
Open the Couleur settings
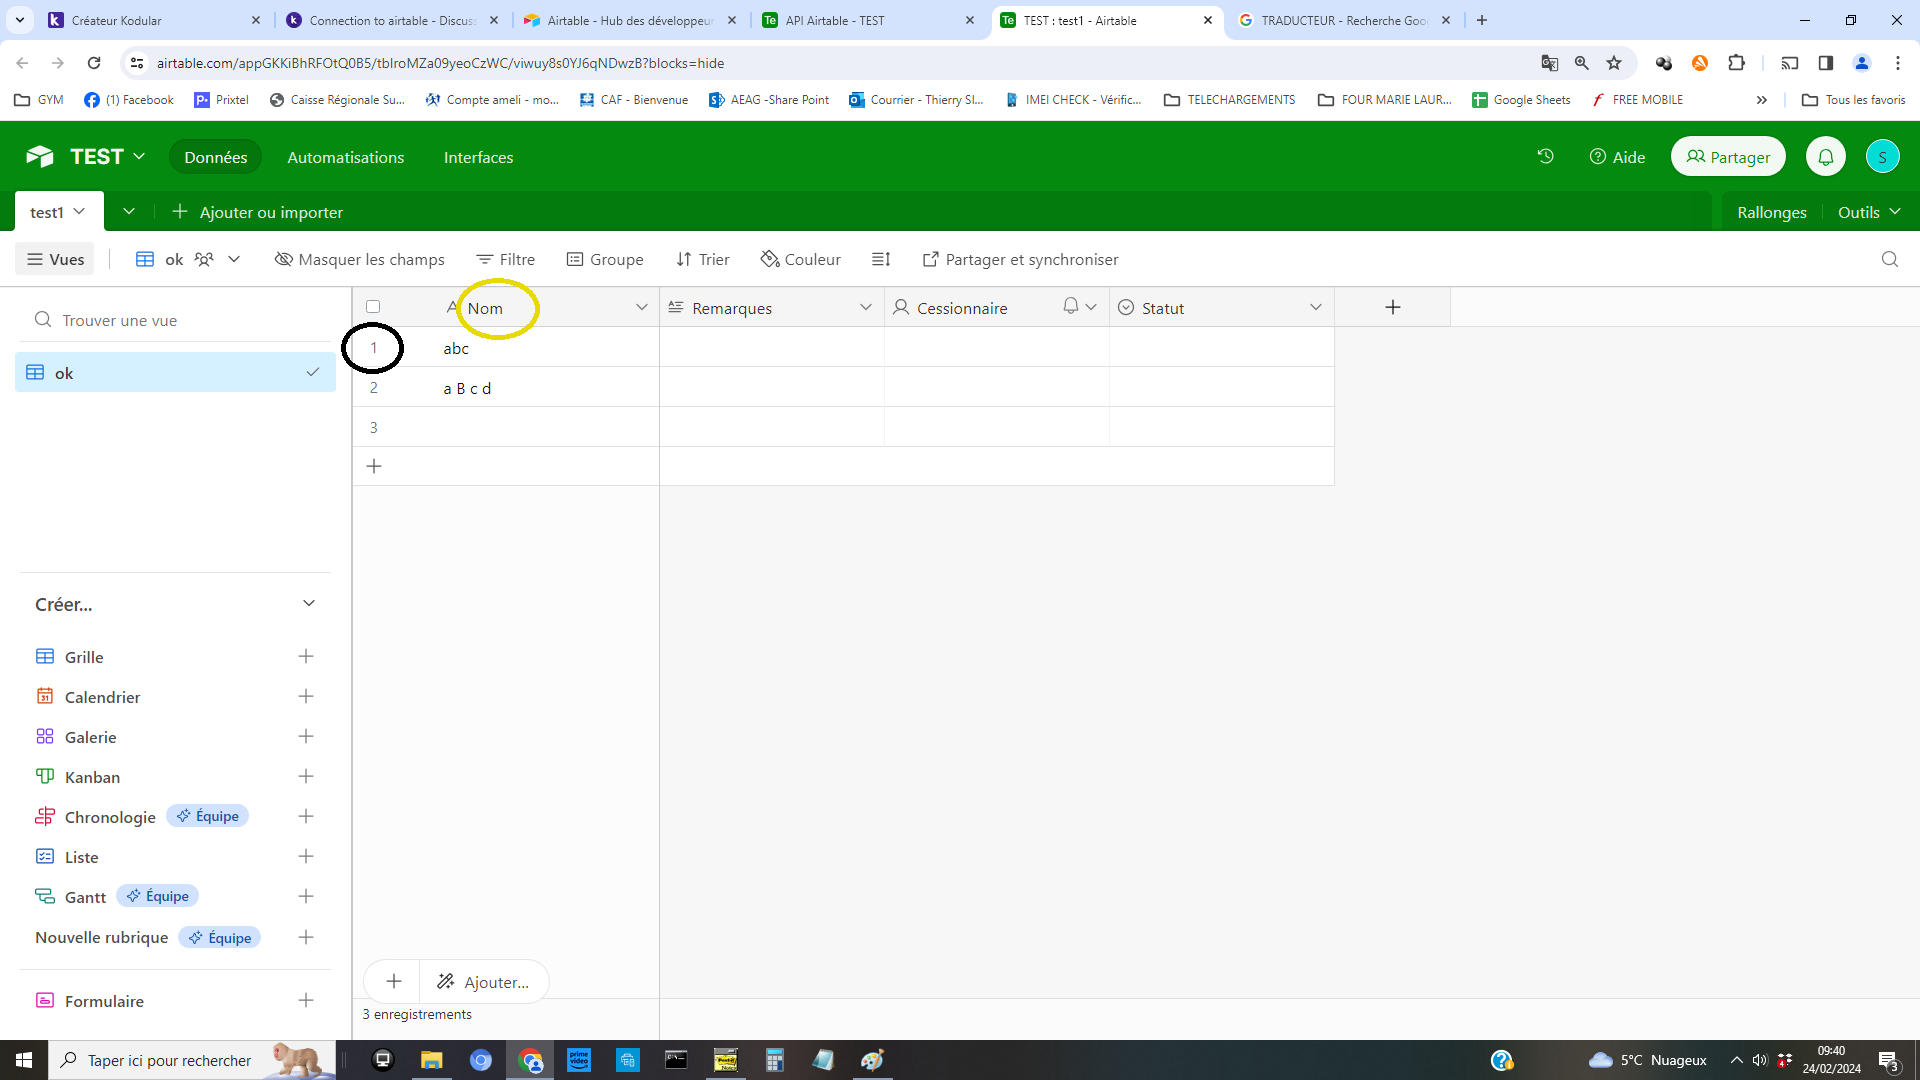coord(800,259)
